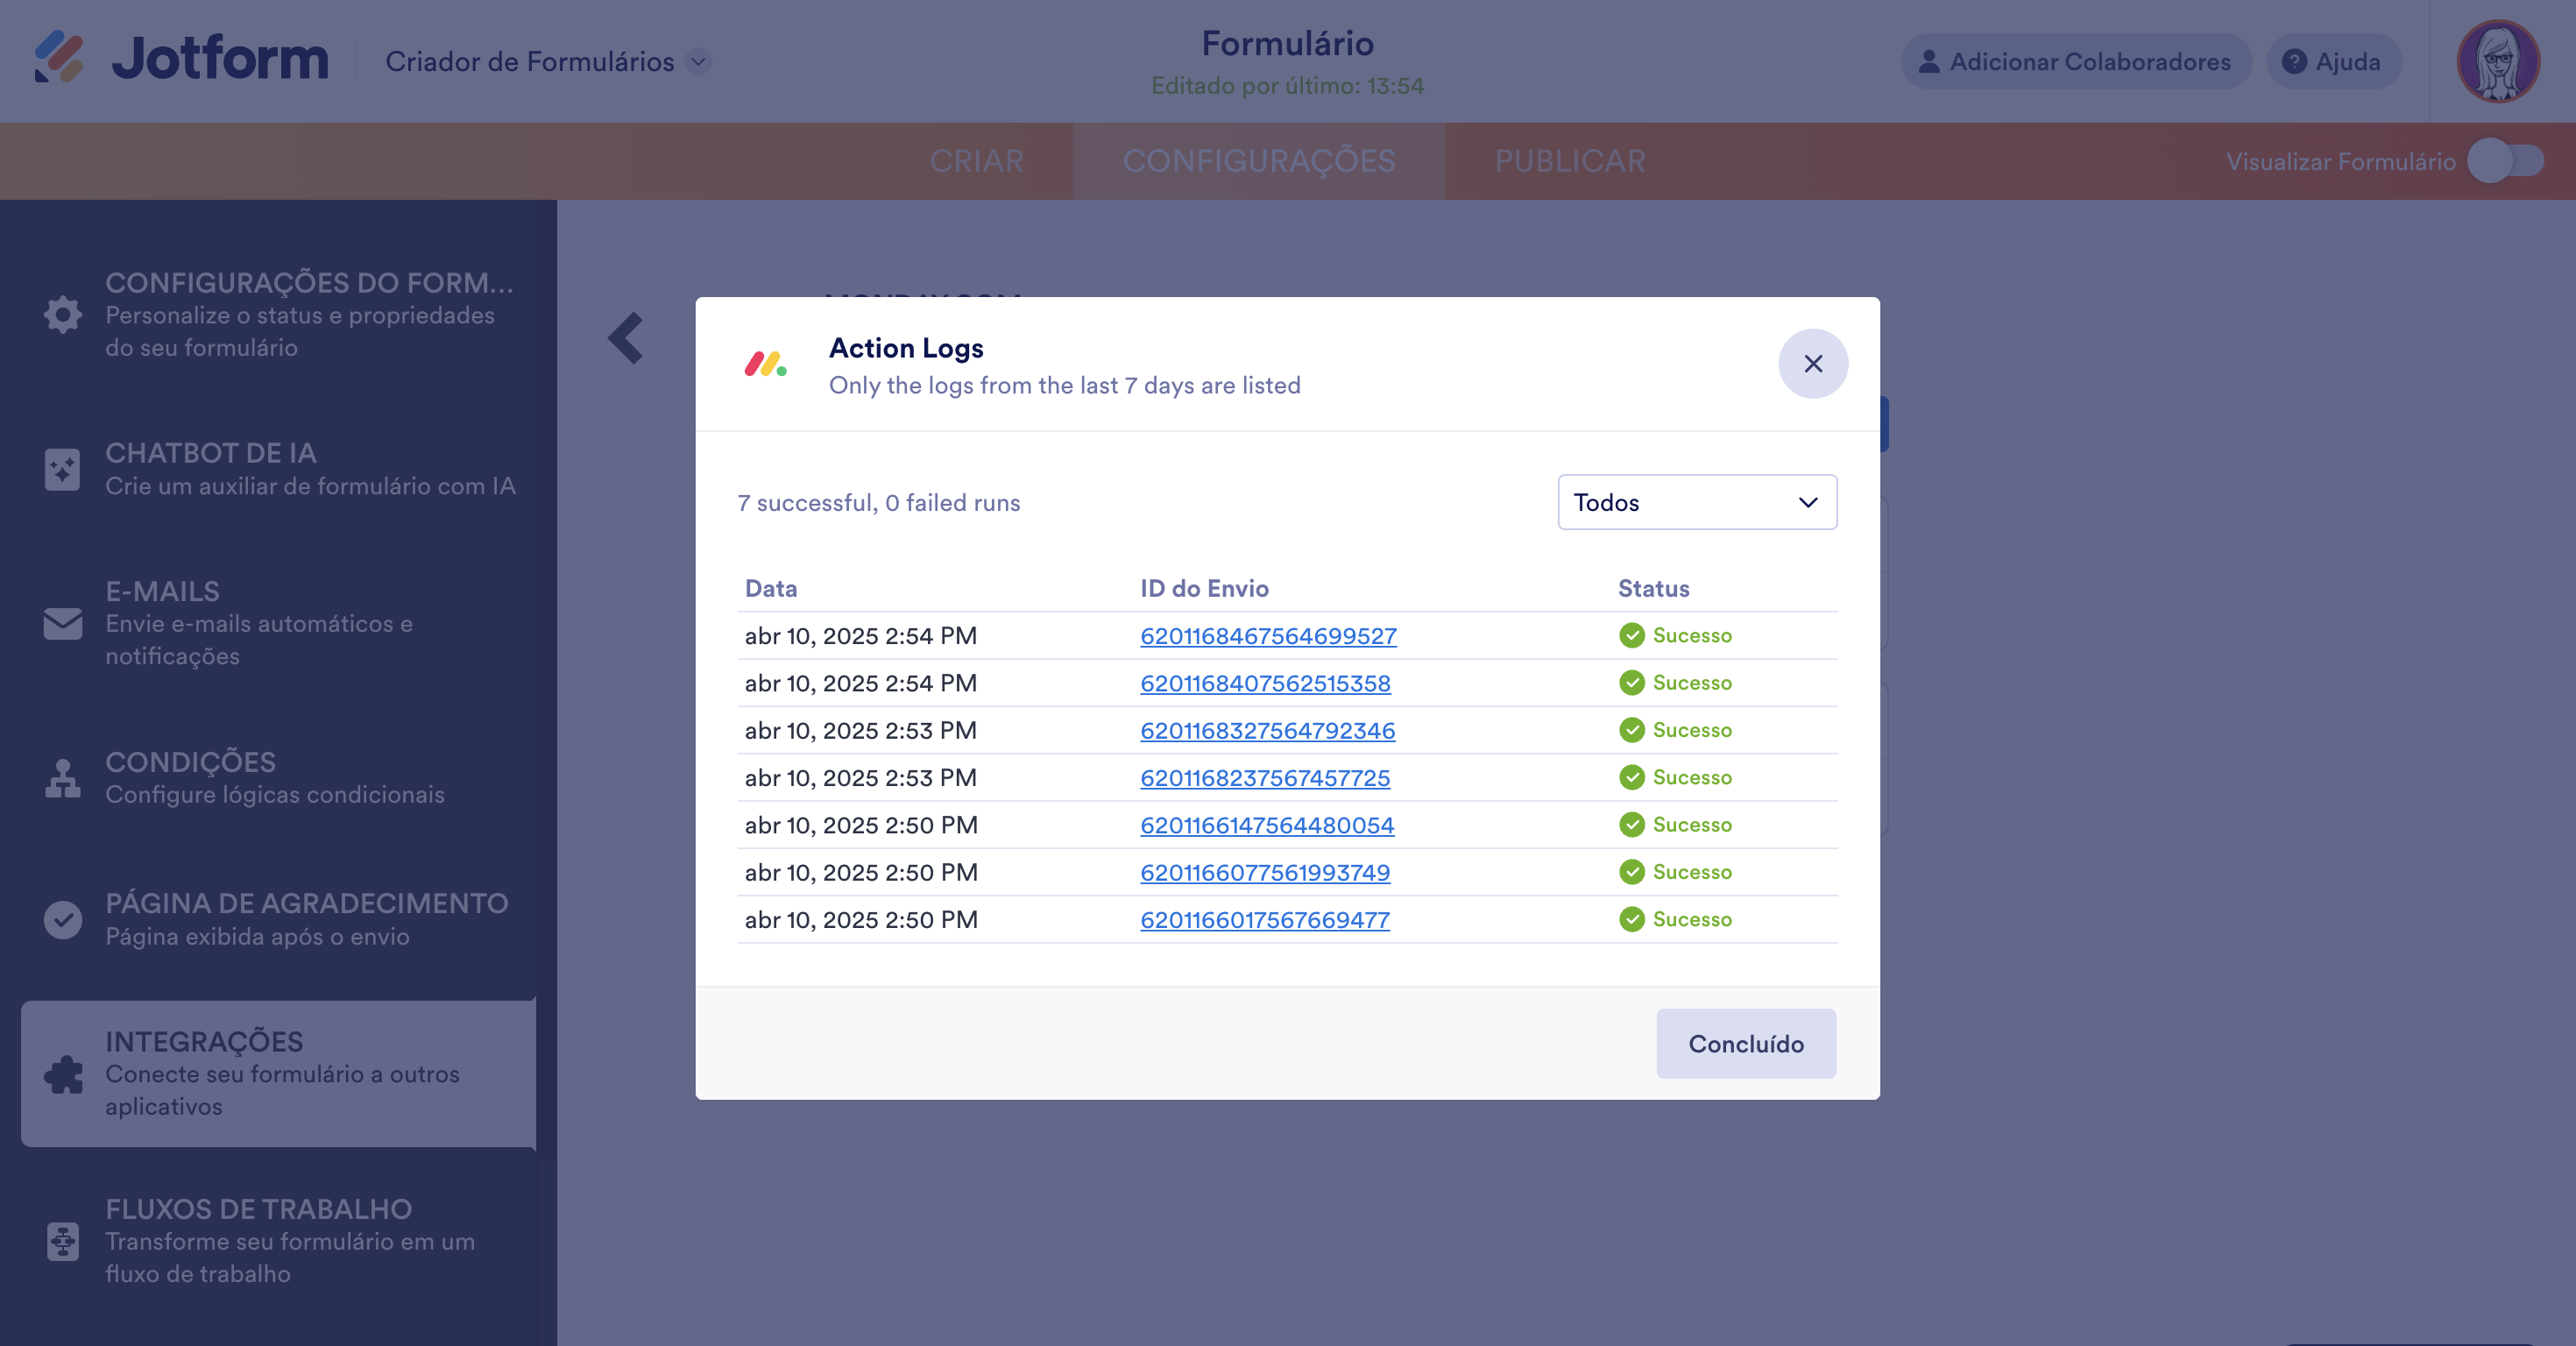Open the E-mails sidebar section

[x=278, y=623]
